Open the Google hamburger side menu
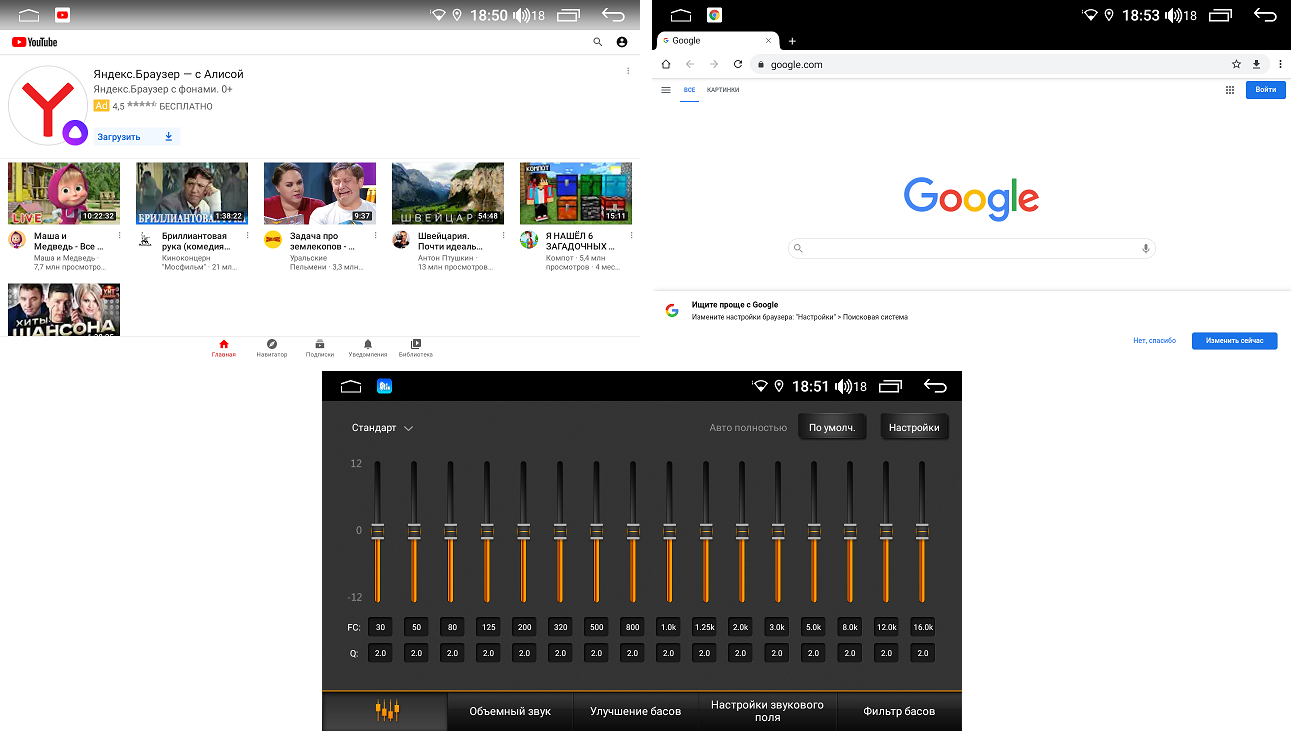The width and height of the screenshot is (1291, 731). 666,90
